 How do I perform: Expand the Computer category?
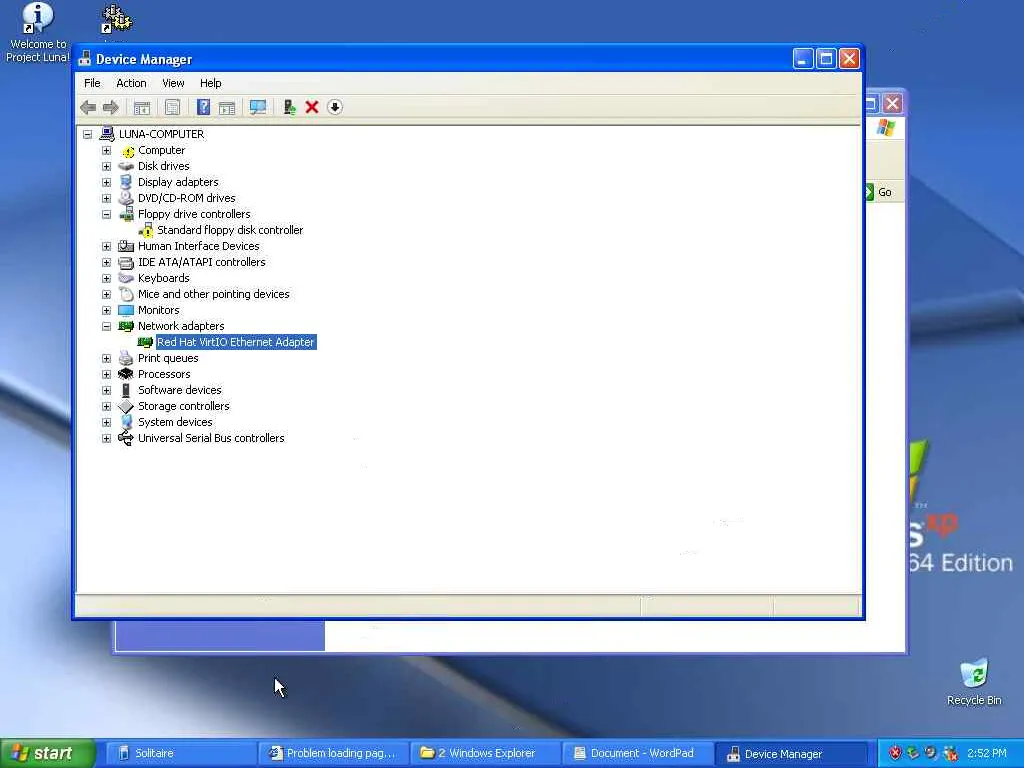pyautogui.click(x=106, y=150)
